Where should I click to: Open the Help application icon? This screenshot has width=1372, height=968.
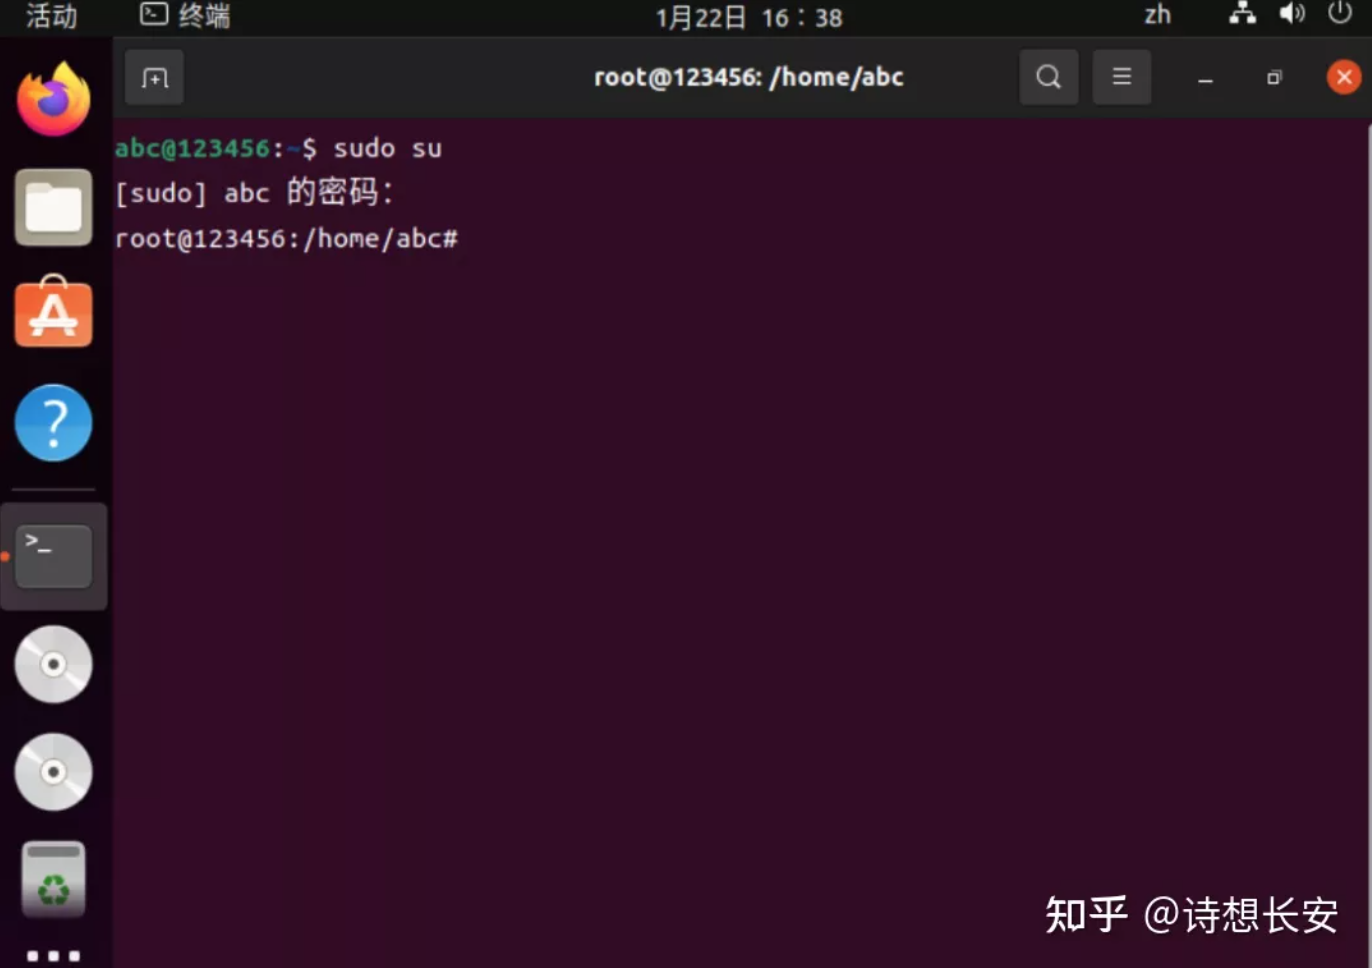(x=52, y=422)
